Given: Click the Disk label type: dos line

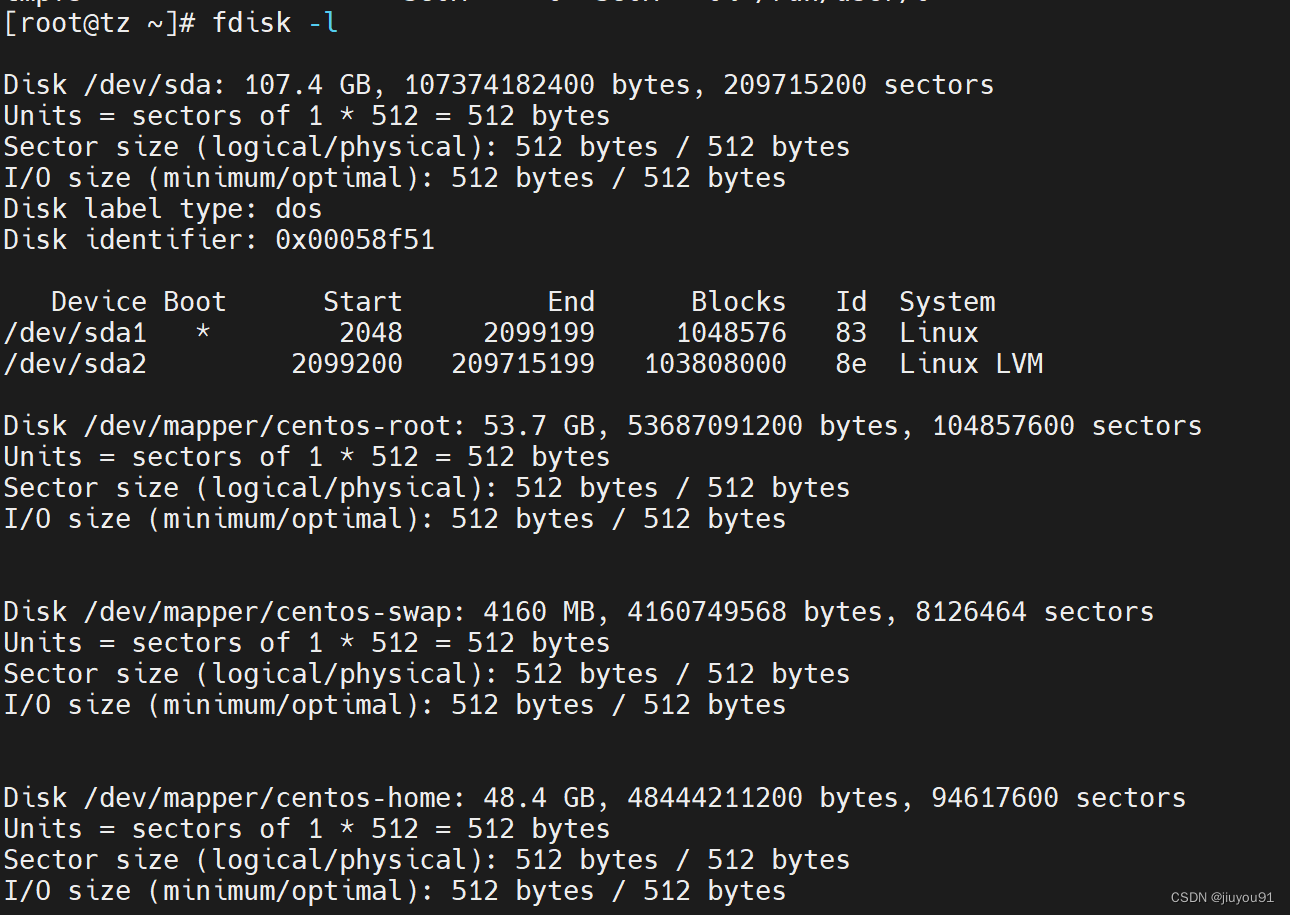Looking at the screenshot, I should pyautogui.click(x=163, y=209).
